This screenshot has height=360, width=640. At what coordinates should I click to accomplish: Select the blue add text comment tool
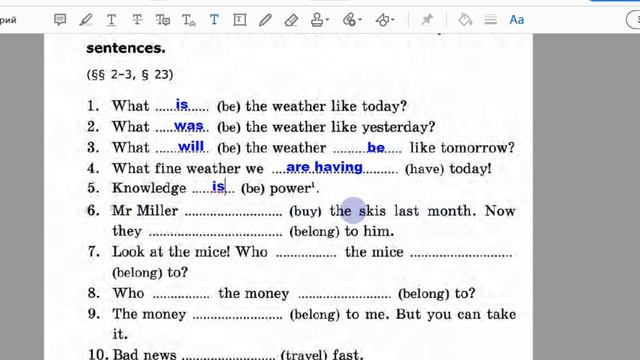(x=214, y=20)
